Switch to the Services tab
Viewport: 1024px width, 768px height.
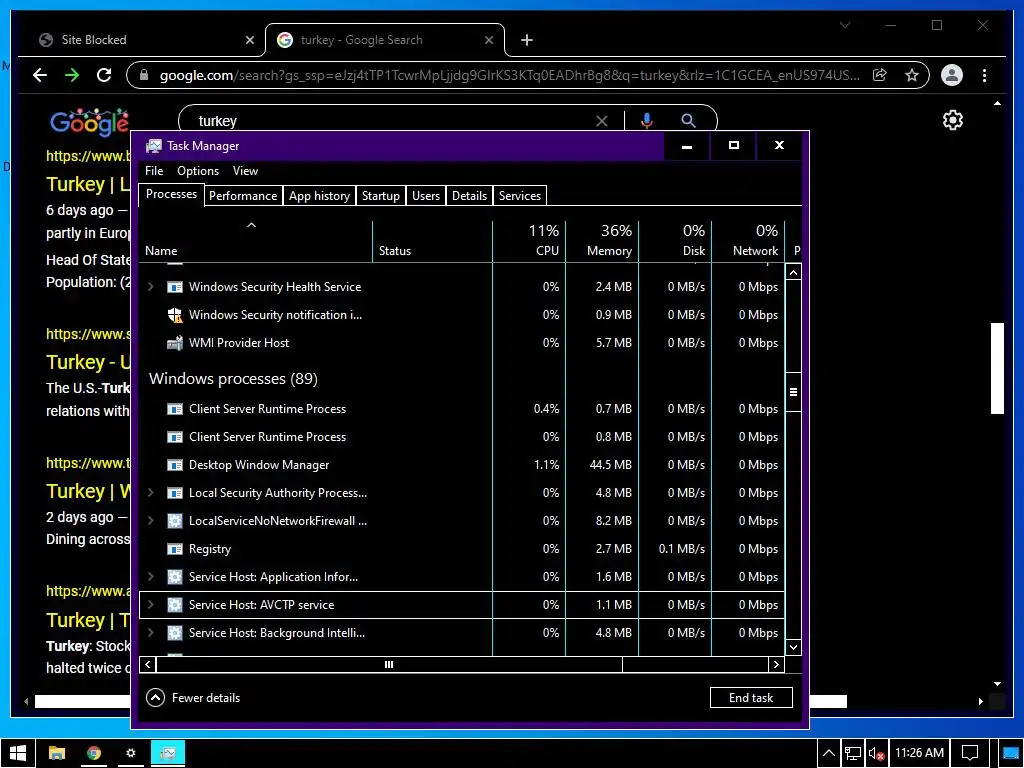(520, 196)
